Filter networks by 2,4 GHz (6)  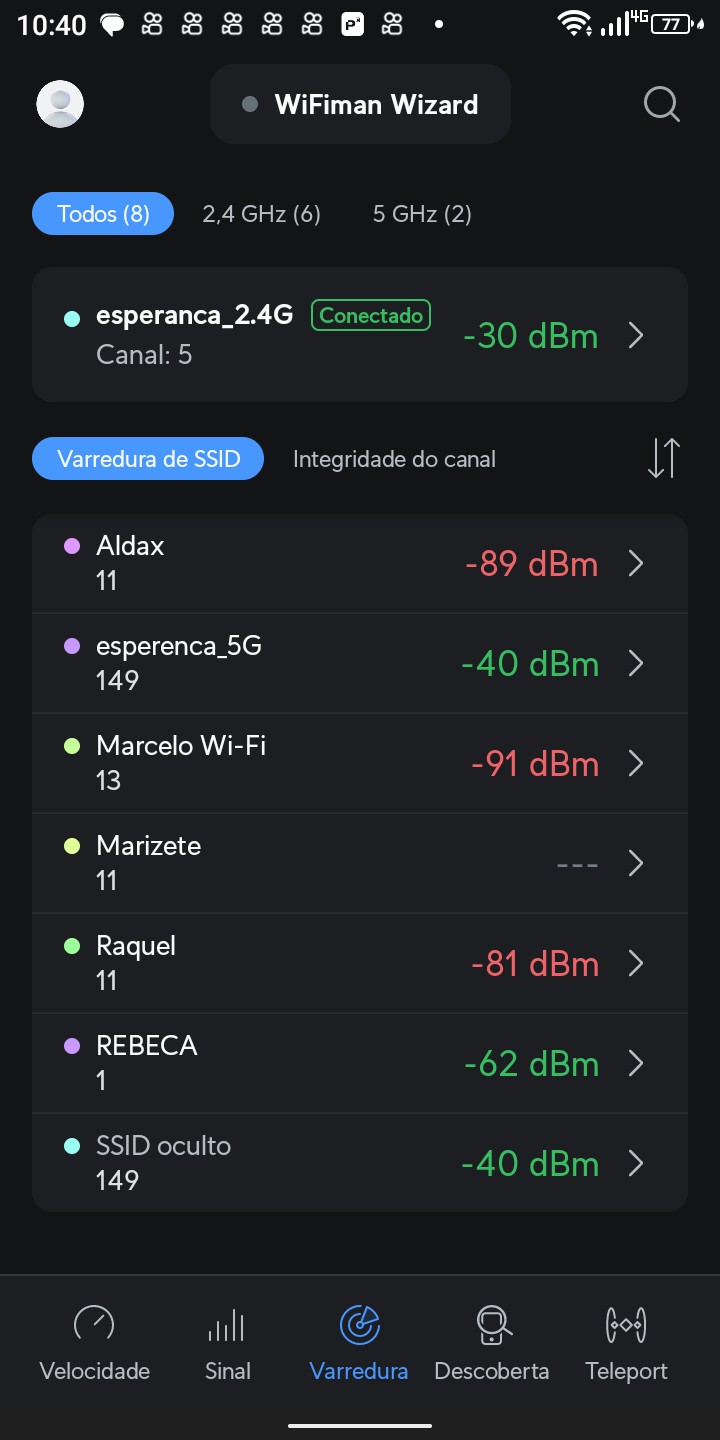pos(262,214)
